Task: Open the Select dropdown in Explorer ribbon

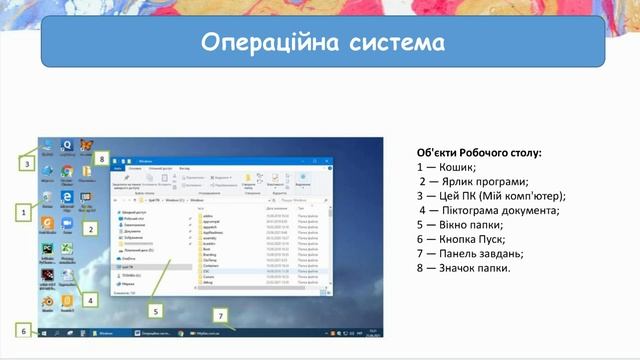Action: 303,181
